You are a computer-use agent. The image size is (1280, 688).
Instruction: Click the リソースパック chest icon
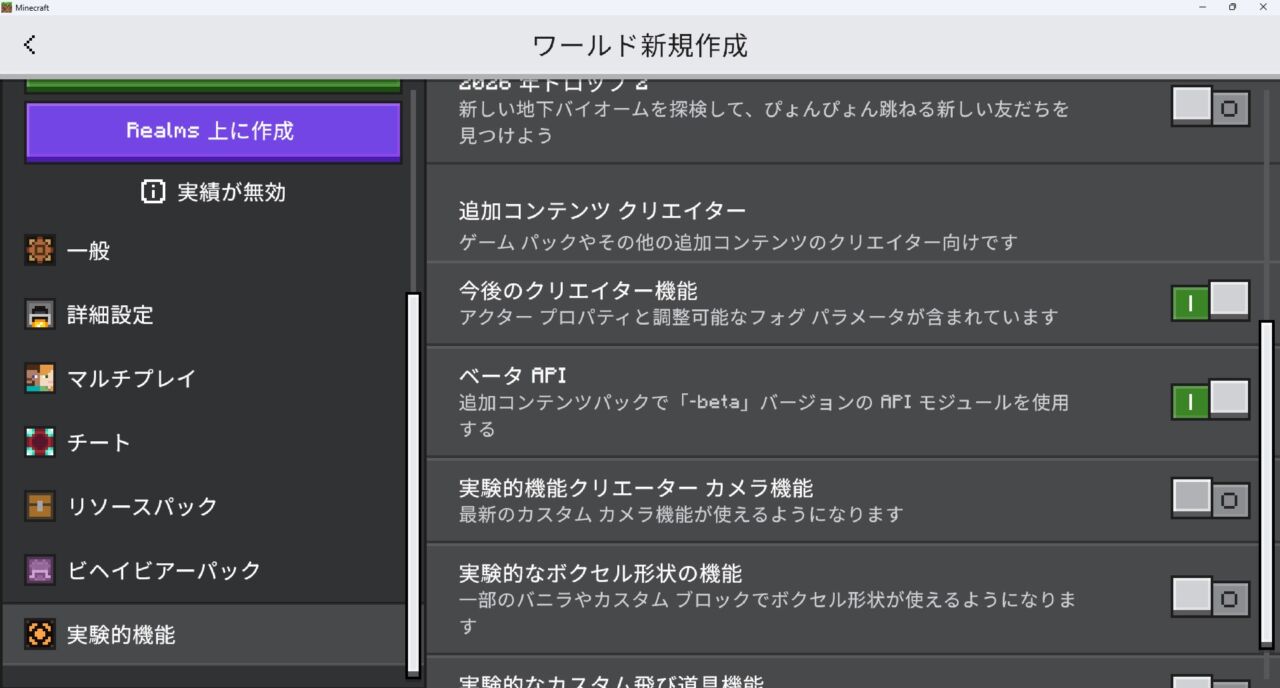pos(40,506)
